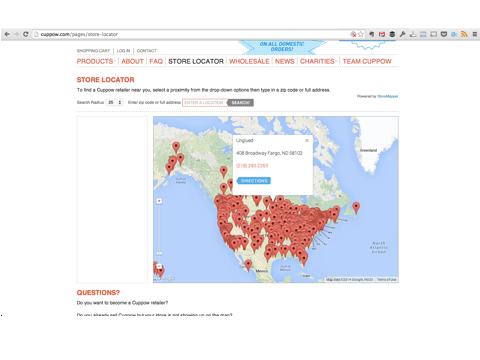480x360 pixels.
Task: Expand the Charities menu
Action: pos(318,61)
